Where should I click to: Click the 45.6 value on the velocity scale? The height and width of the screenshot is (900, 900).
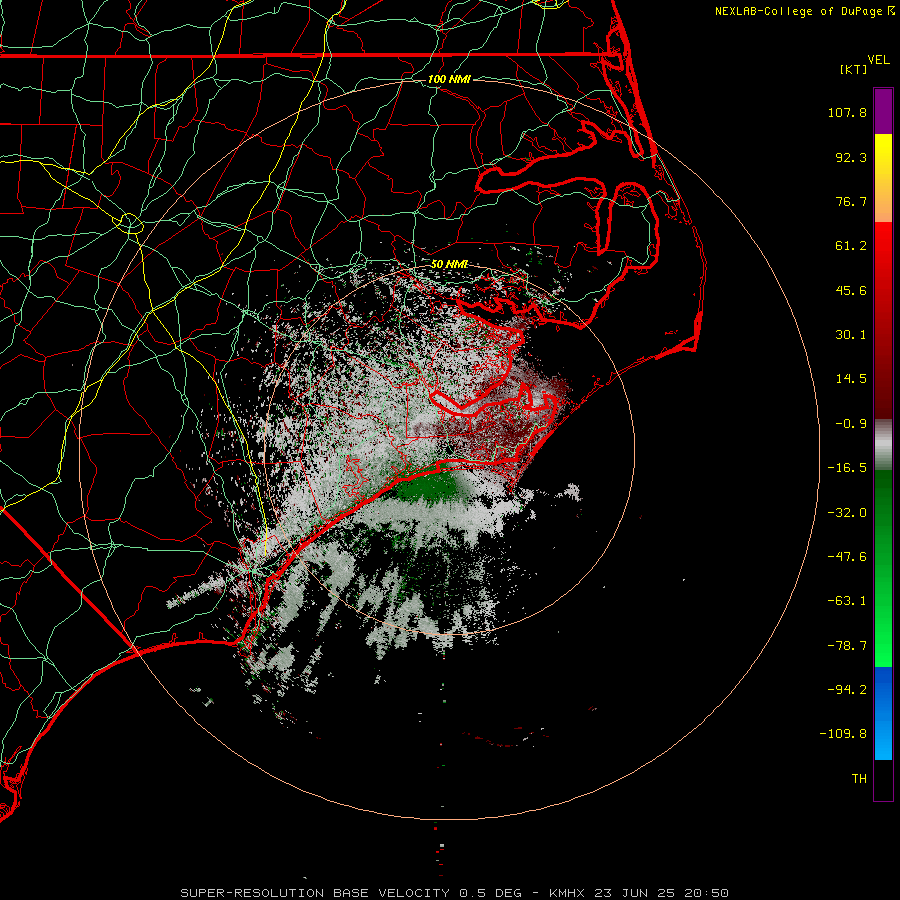[x=851, y=290]
